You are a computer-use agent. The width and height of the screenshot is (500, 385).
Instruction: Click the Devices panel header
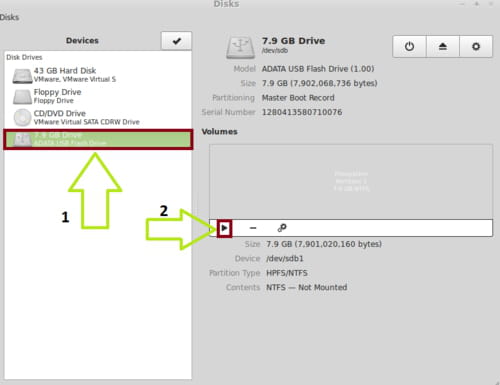coord(82,41)
